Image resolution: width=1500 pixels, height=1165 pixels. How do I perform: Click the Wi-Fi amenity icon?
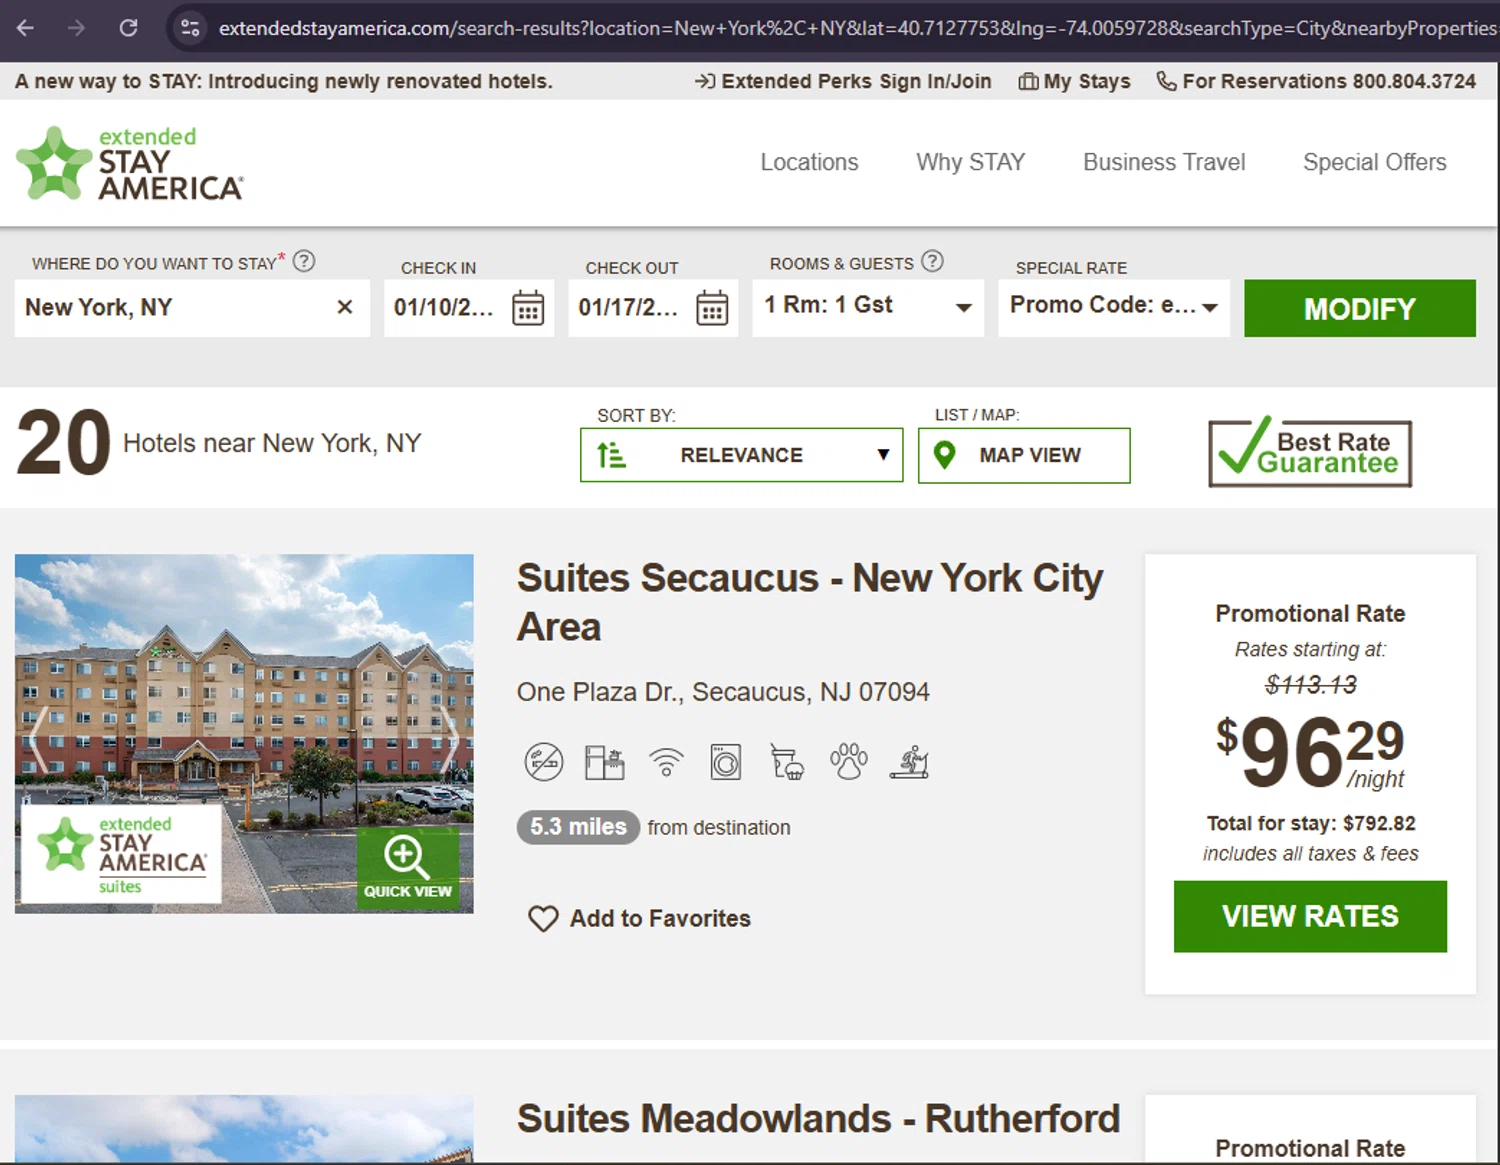[666, 763]
